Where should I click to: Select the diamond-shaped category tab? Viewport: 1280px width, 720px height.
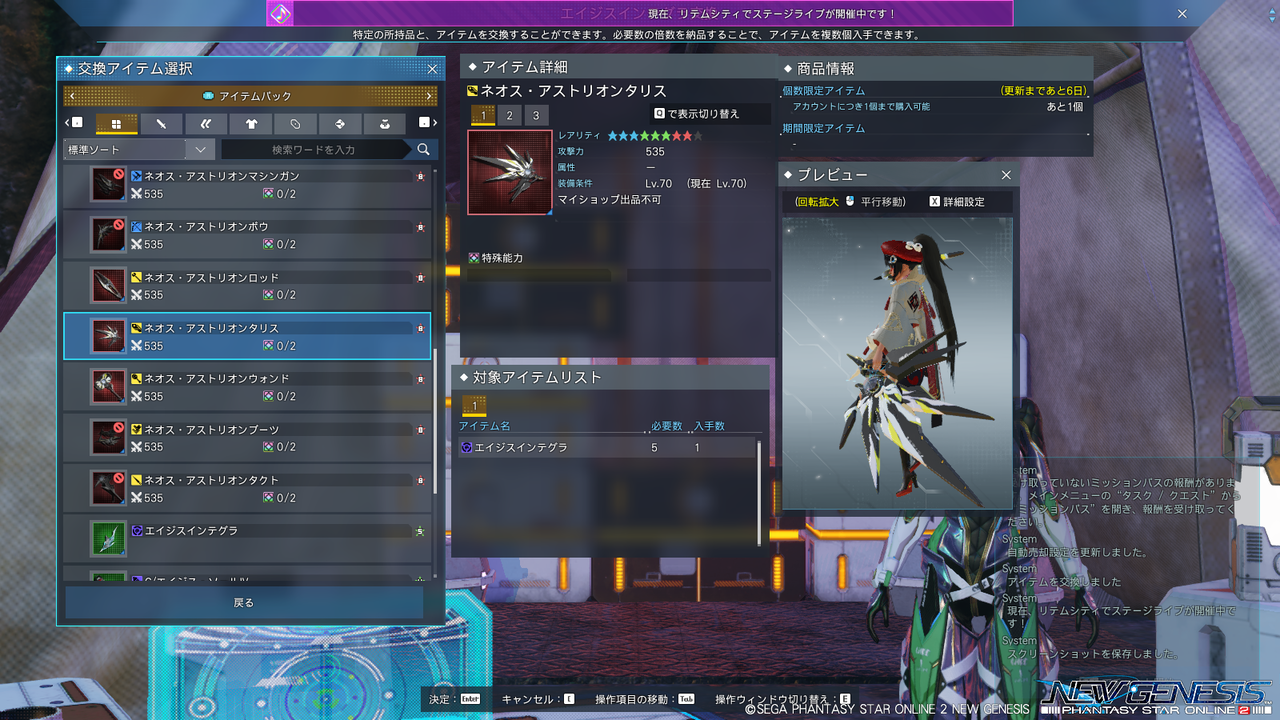pyautogui.click(x=340, y=124)
